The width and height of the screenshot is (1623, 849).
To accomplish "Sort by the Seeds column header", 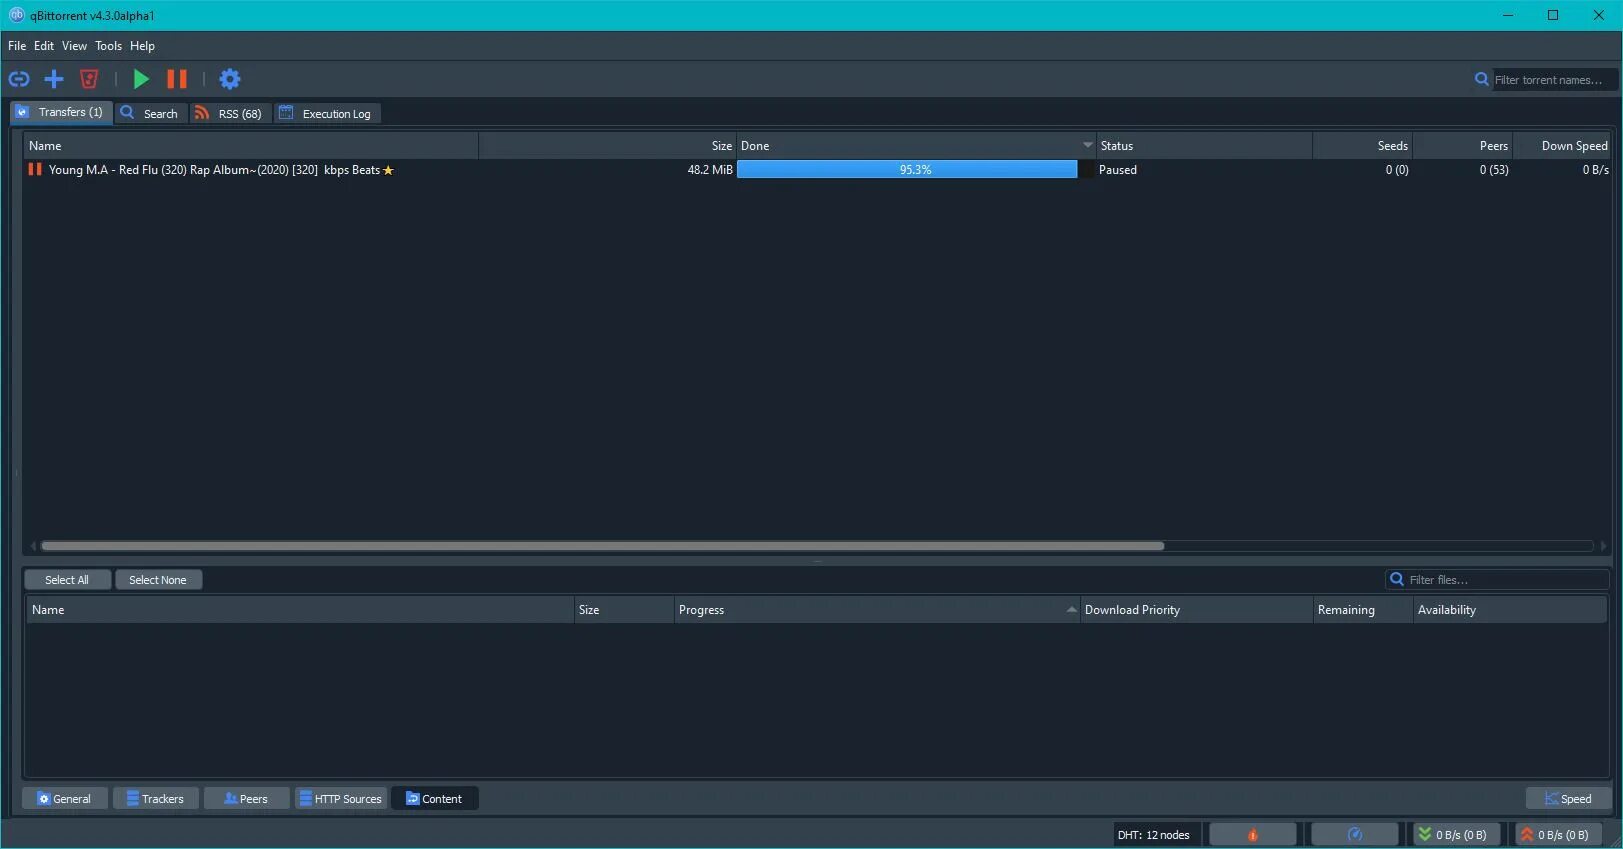I will pos(1362,146).
